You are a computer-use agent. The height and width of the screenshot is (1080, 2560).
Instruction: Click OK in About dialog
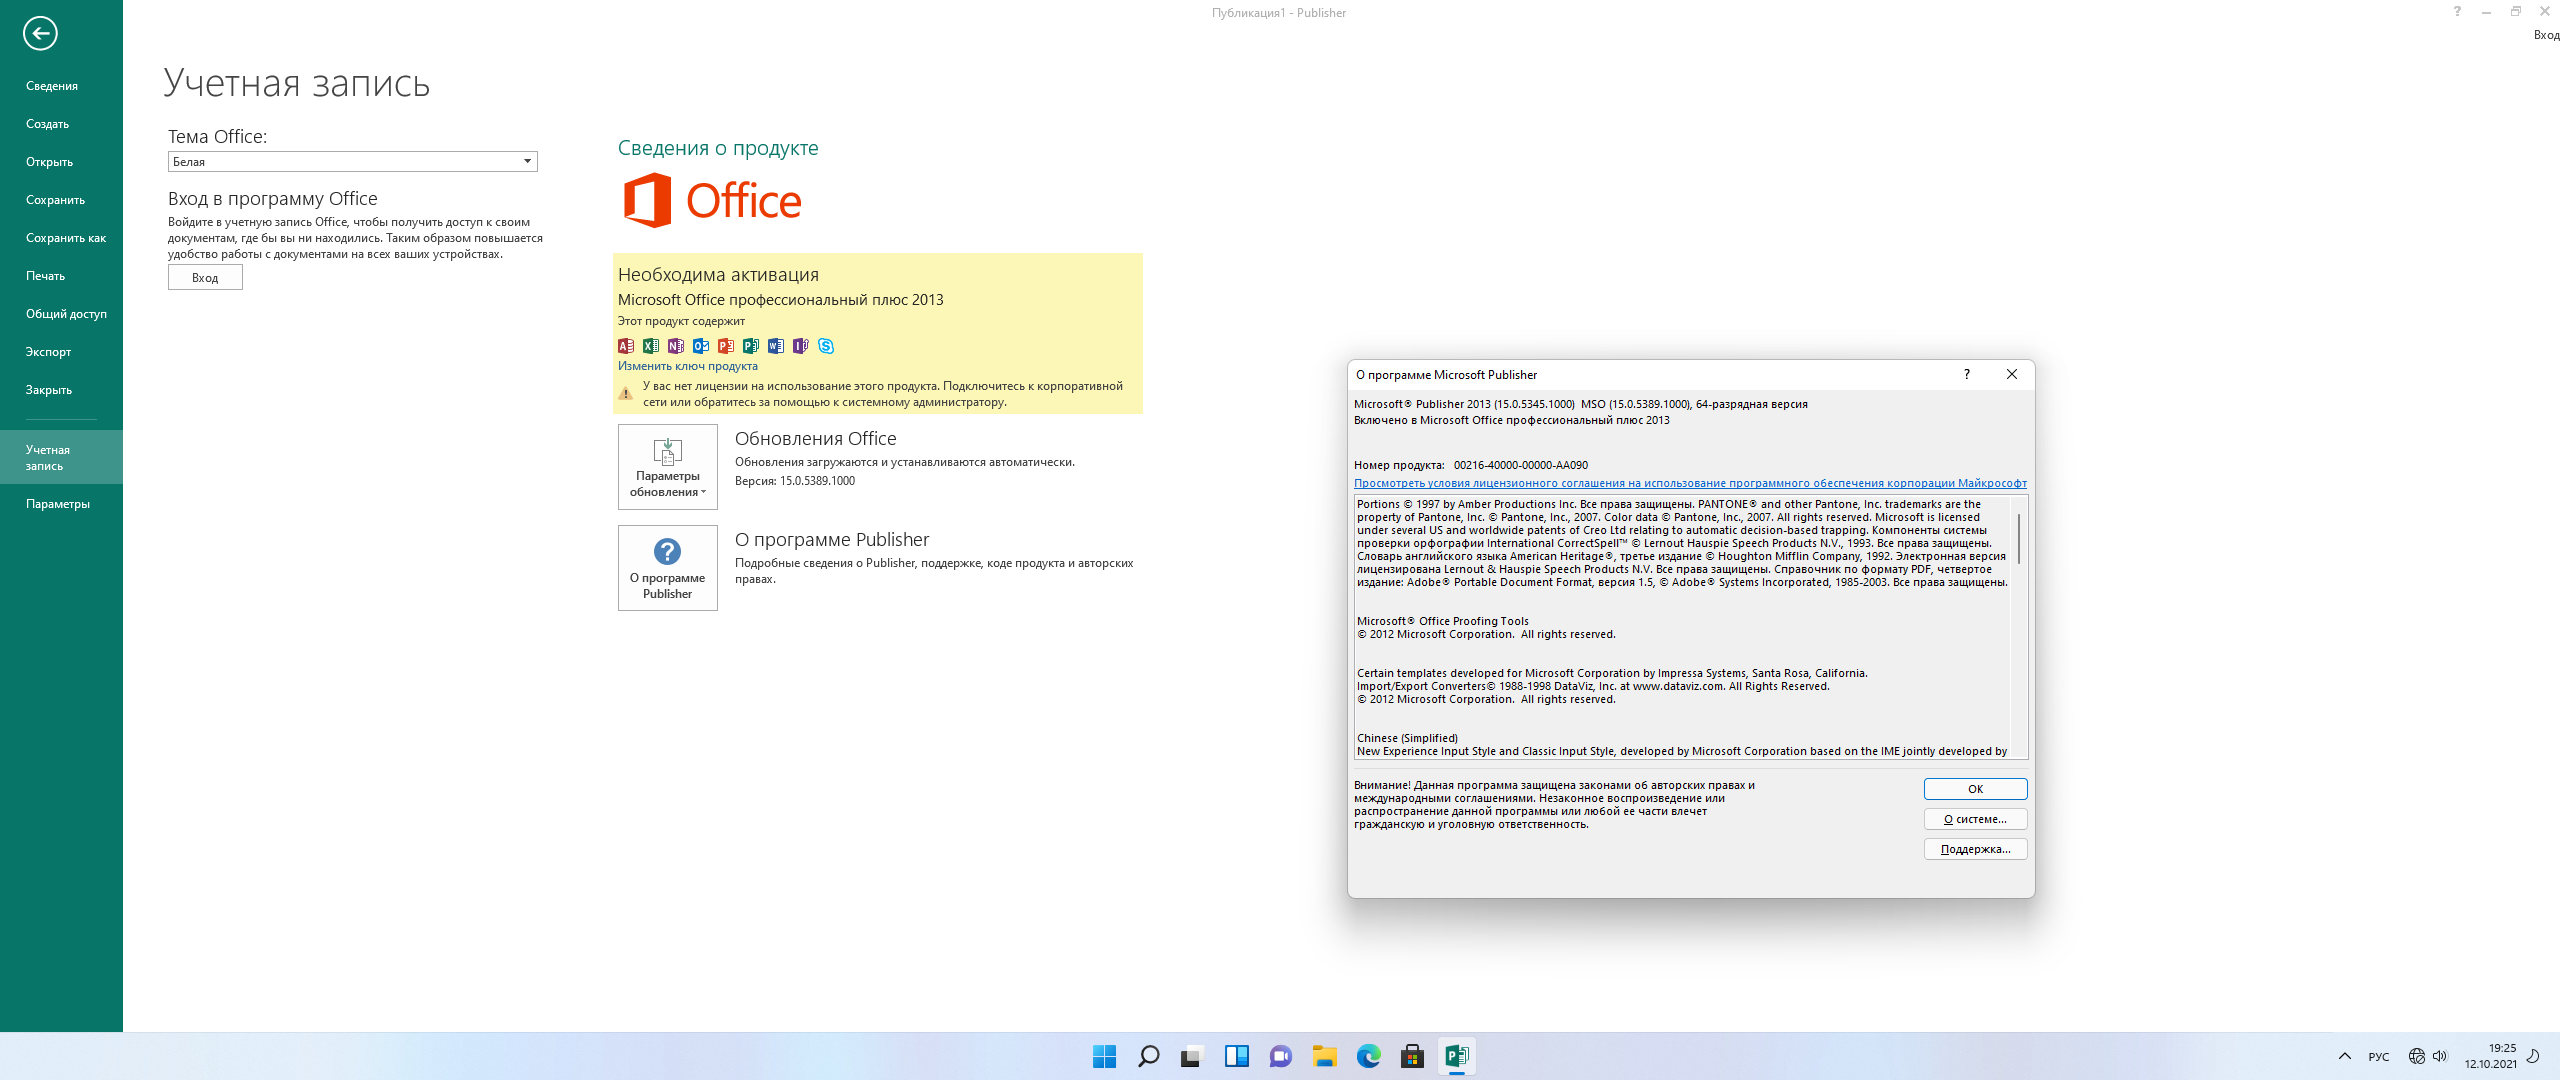pyautogui.click(x=1975, y=789)
